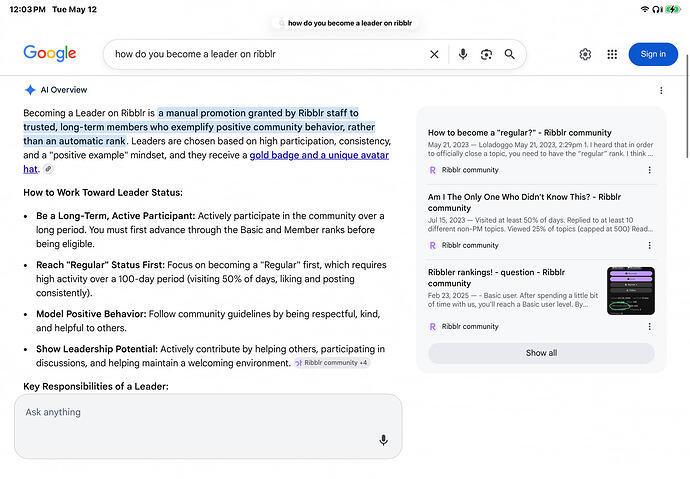
Task: Click 'Ribblr community' label under second source
Action: pos(470,245)
